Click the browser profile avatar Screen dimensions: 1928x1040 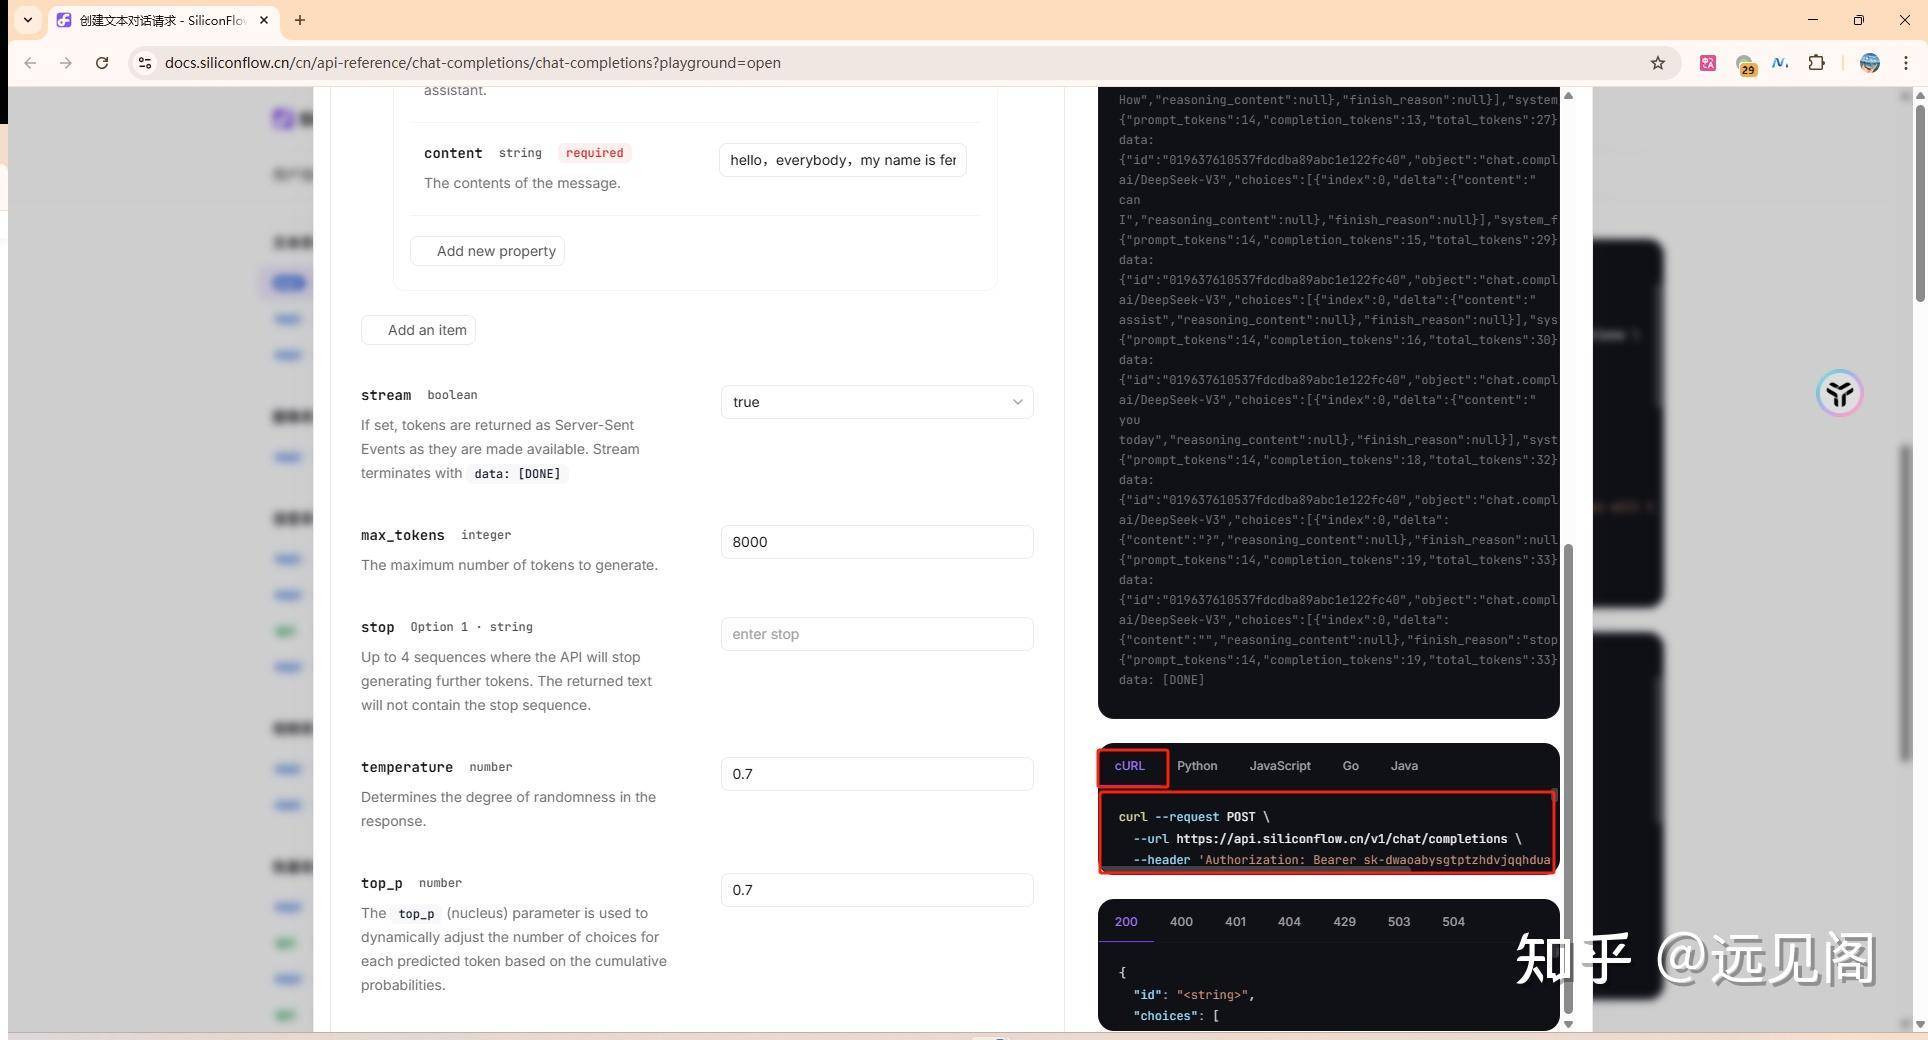[1869, 63]
